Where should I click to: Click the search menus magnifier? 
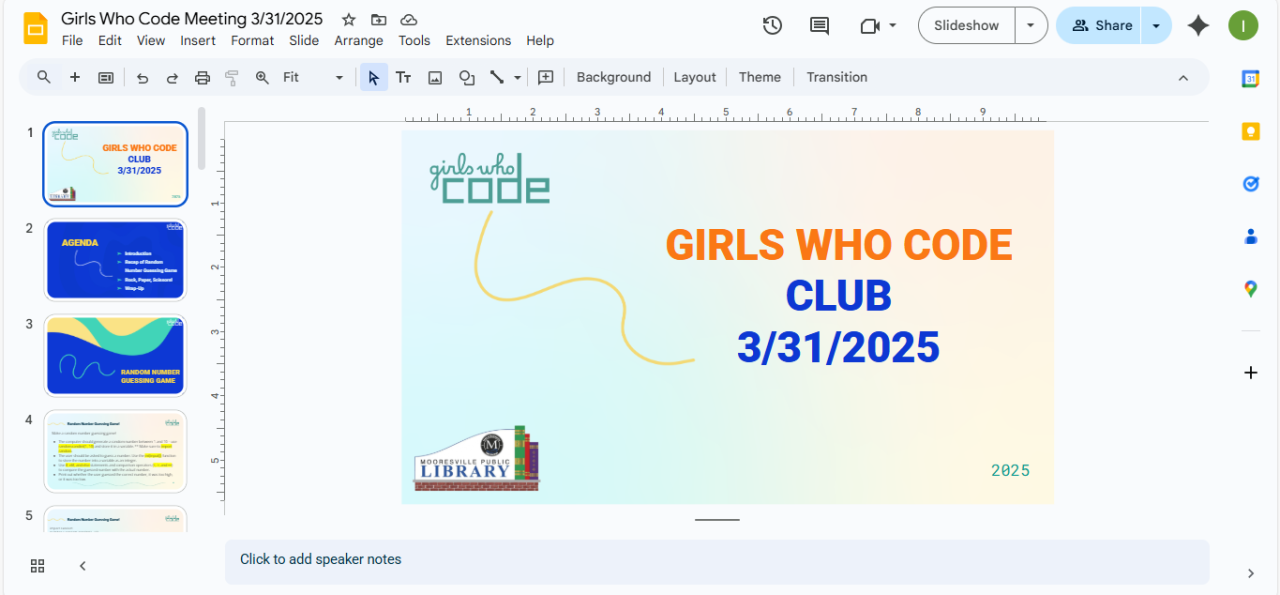pyautogui.click(x=44, y=77)
